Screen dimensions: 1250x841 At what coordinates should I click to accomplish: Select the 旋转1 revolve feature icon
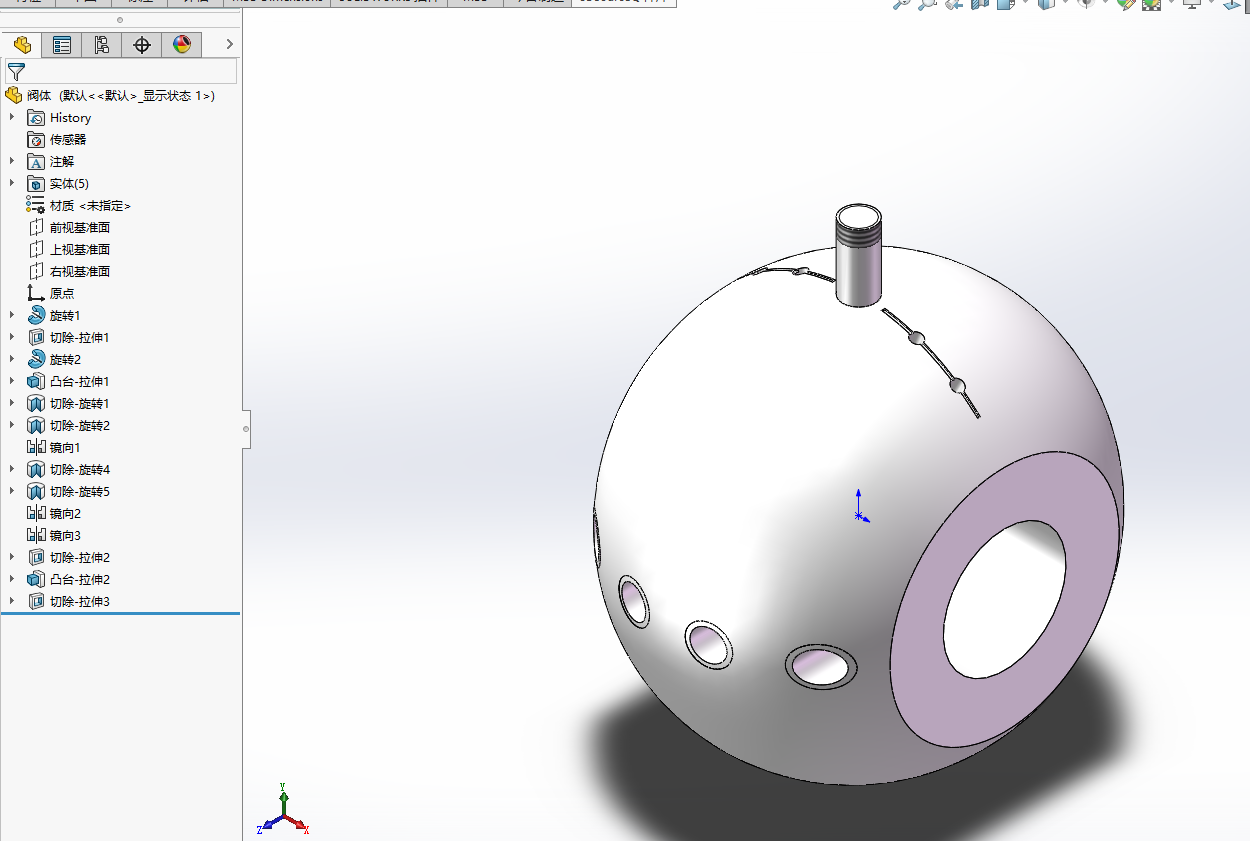(x=36, y=316)
